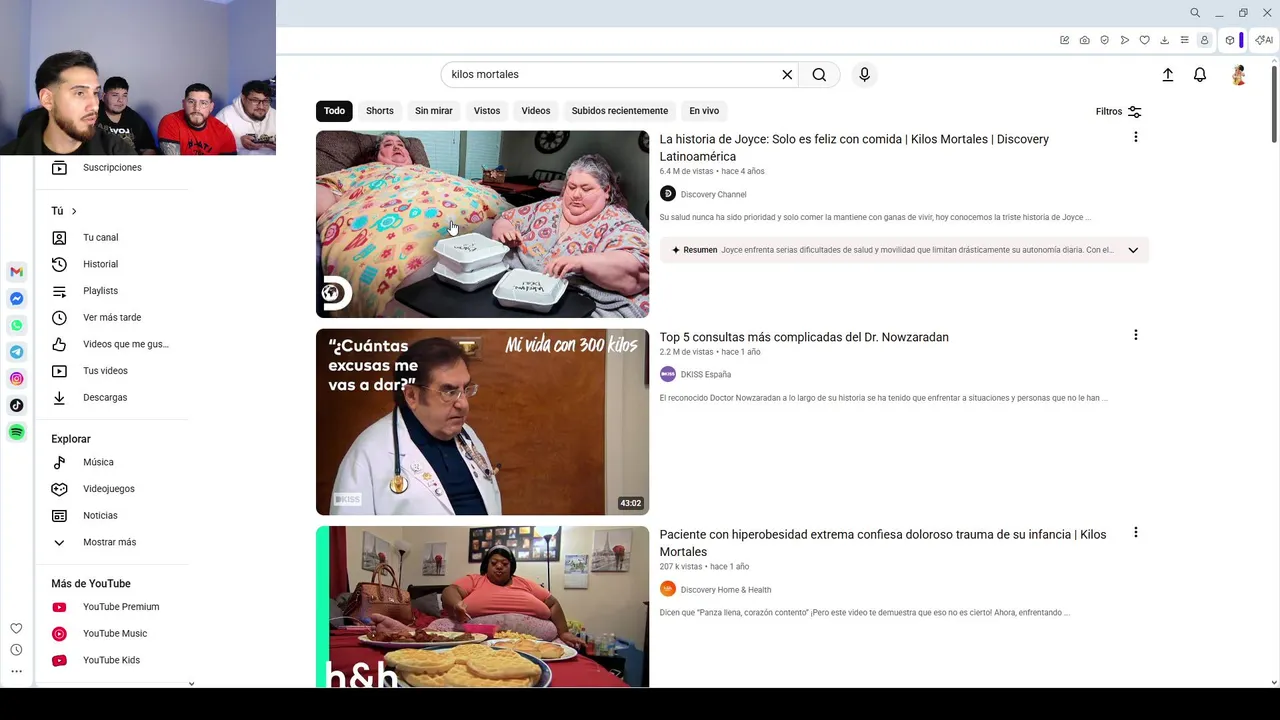Open 'La historia de Joyce' video title

pos(854,148)
